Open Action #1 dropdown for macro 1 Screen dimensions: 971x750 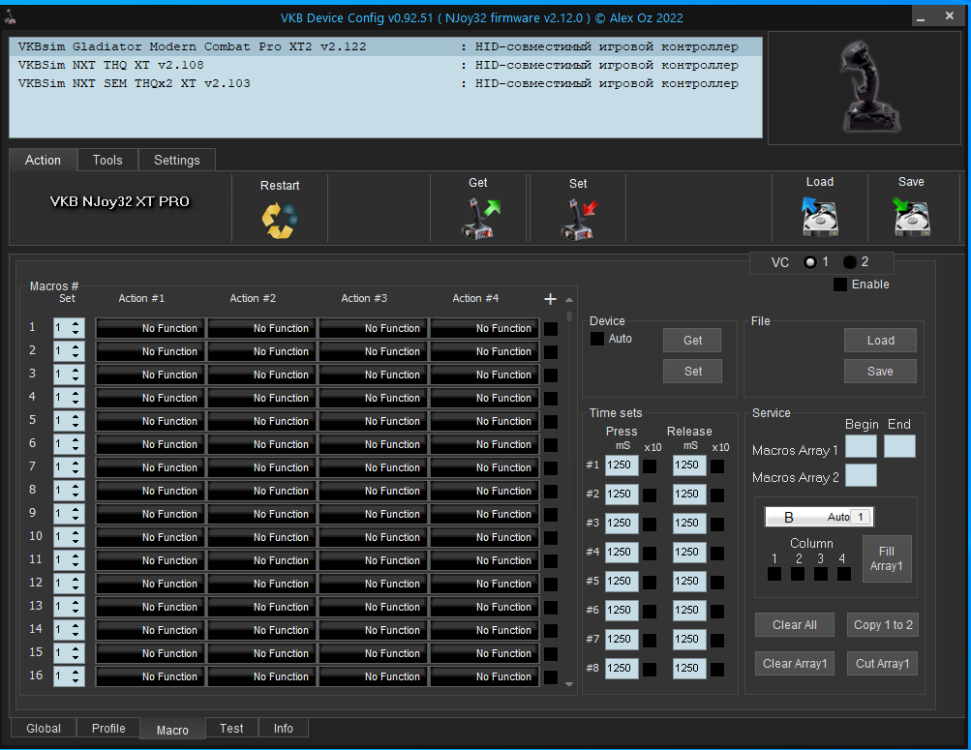[x=150, y=328]
